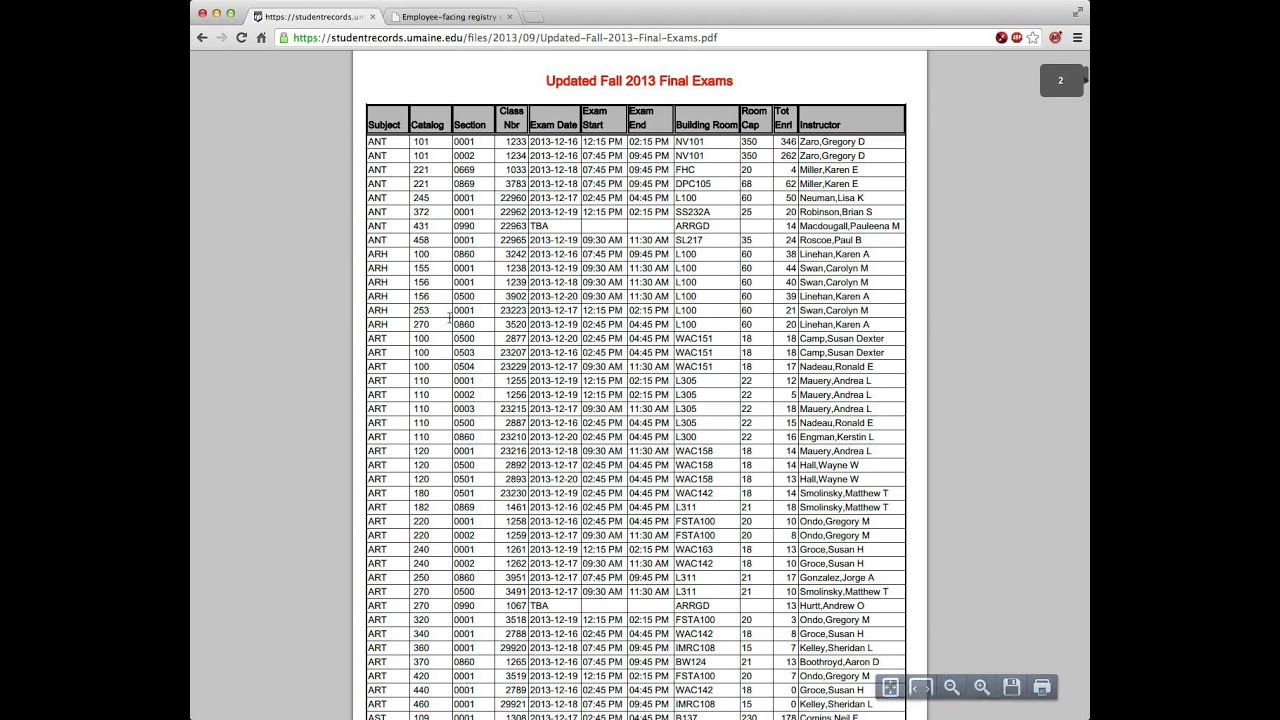This screenshot has height=720, width=1280.
Task: Click room FHC cell
Action: [685, 170]
